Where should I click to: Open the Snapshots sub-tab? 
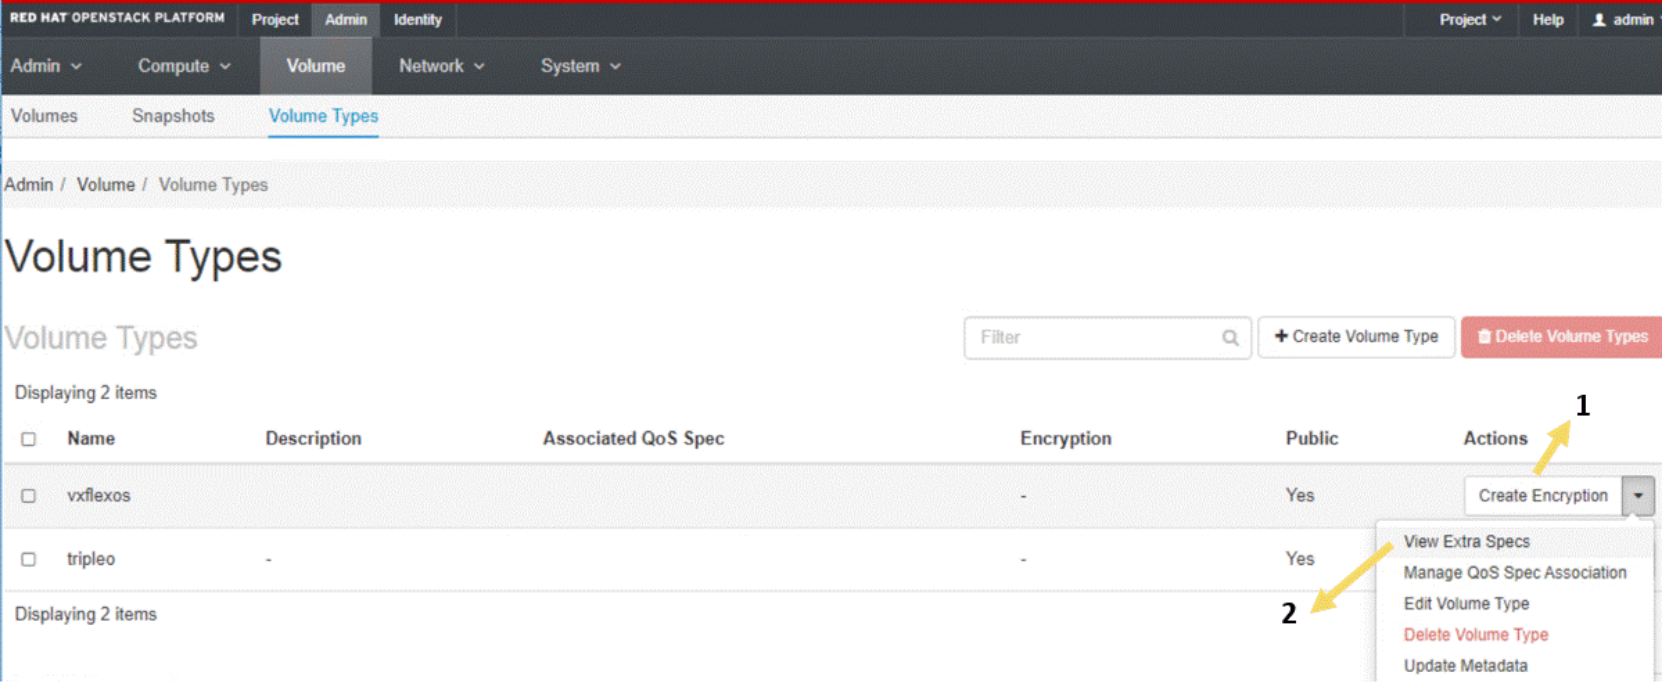(x=173, y=116)
